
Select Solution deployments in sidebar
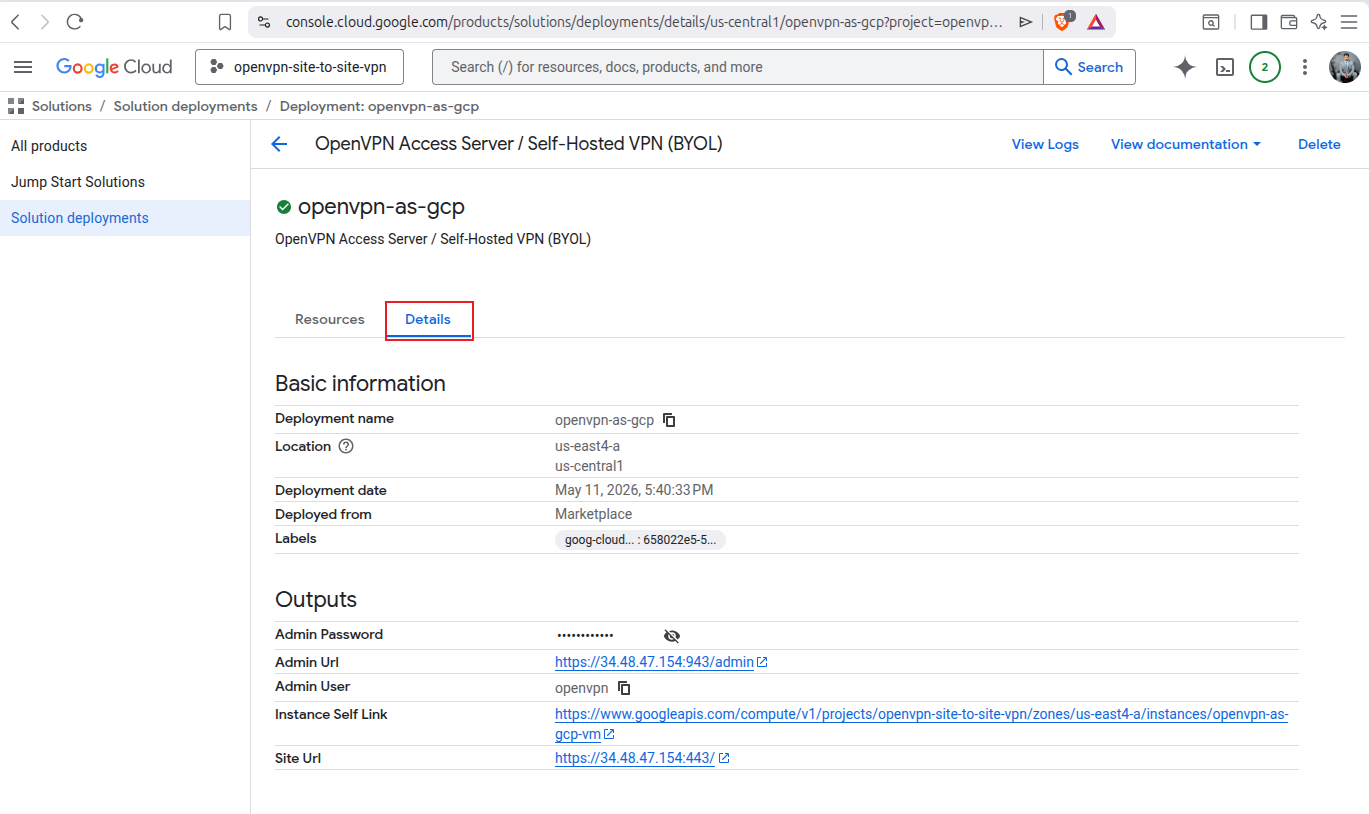pyautogui.click(x=125, y=218)
